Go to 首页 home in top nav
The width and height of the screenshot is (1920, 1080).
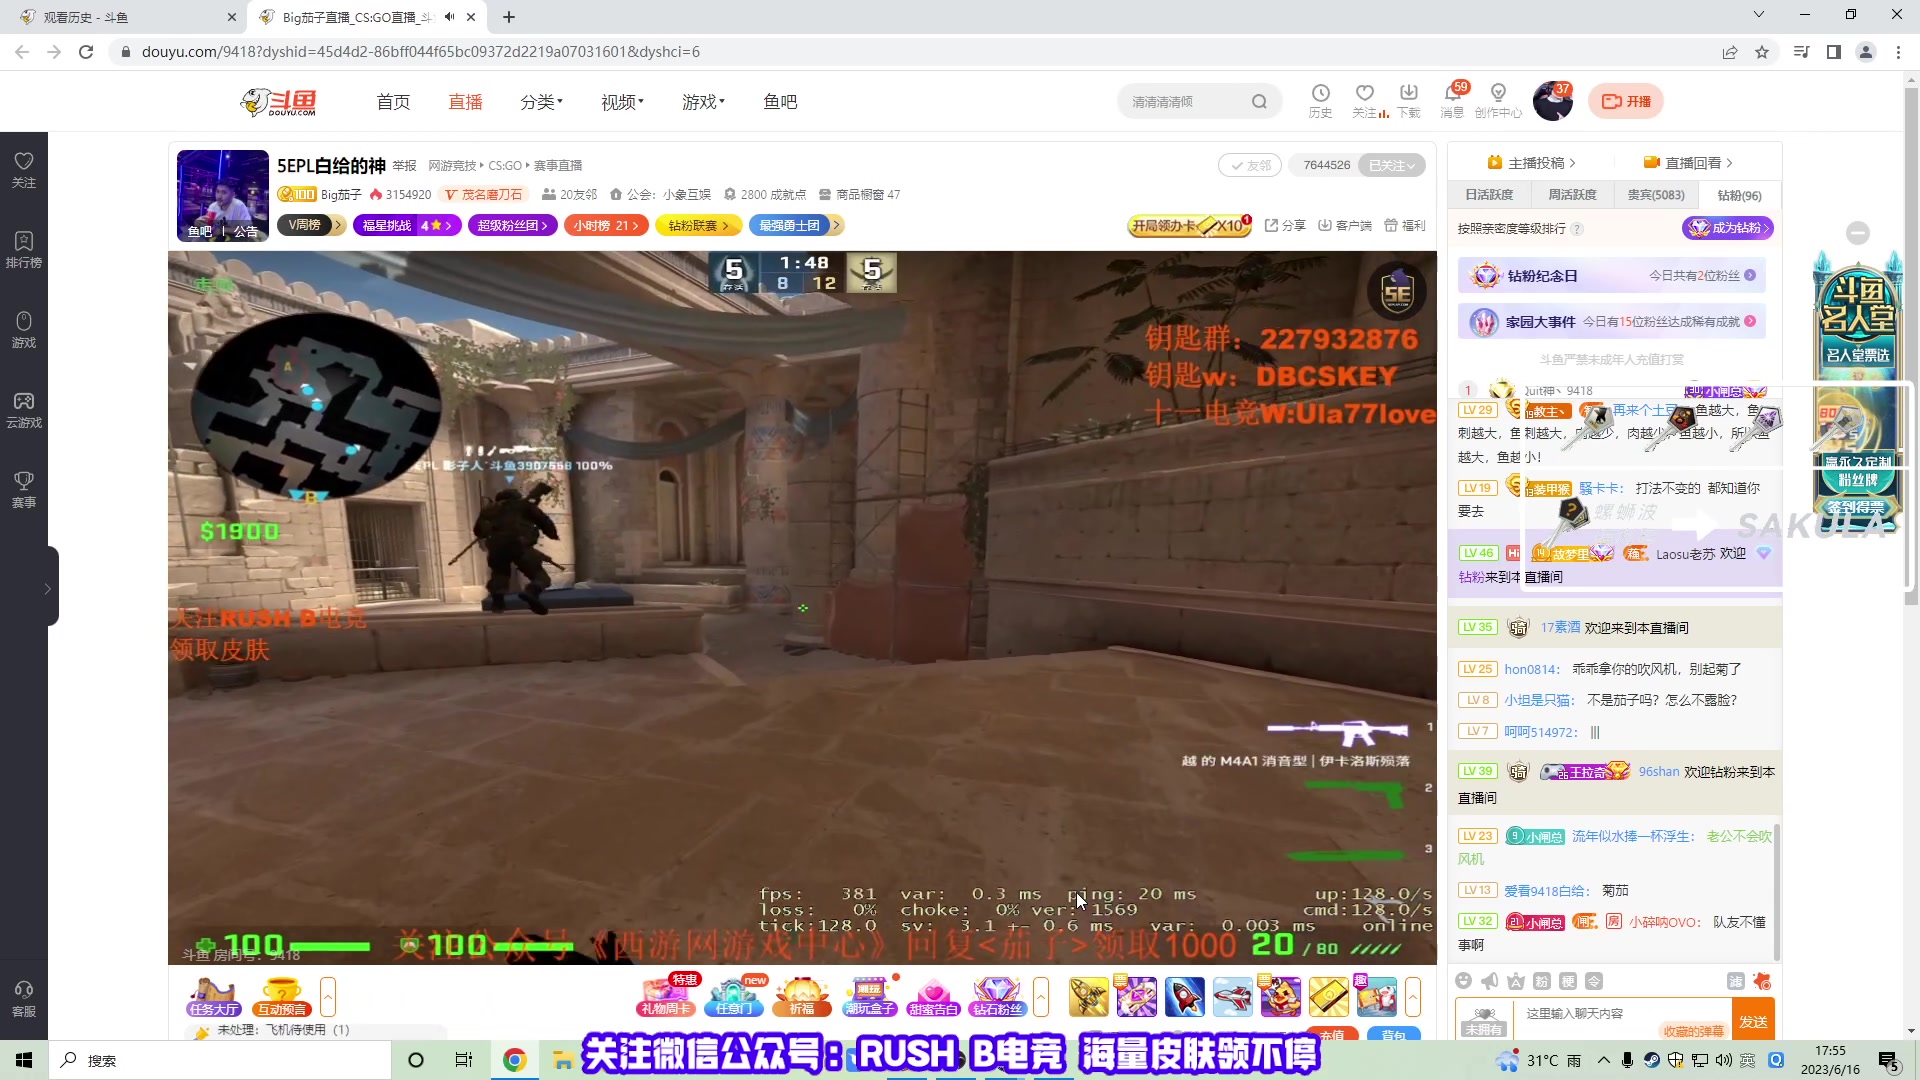(x=393, y=102)
